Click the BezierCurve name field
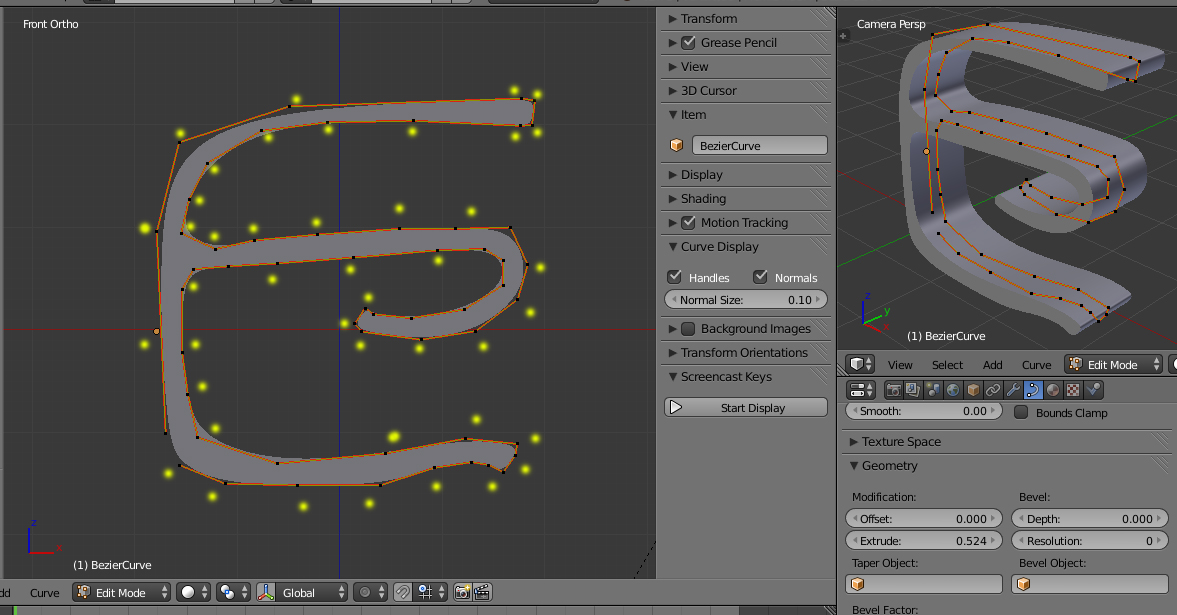This screenshot has width=1177, height=615. coord(759,146)
